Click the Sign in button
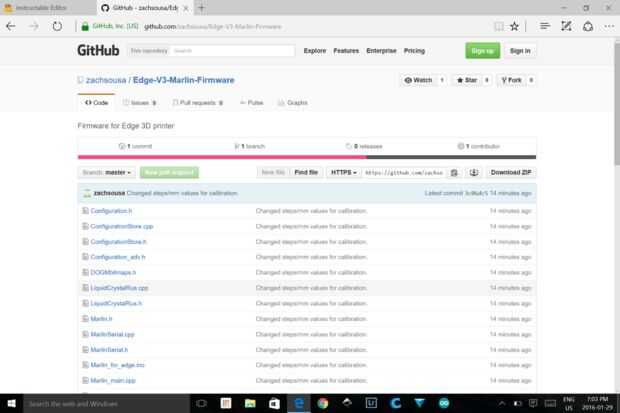620x413 pixels. [x=520, y=51]
